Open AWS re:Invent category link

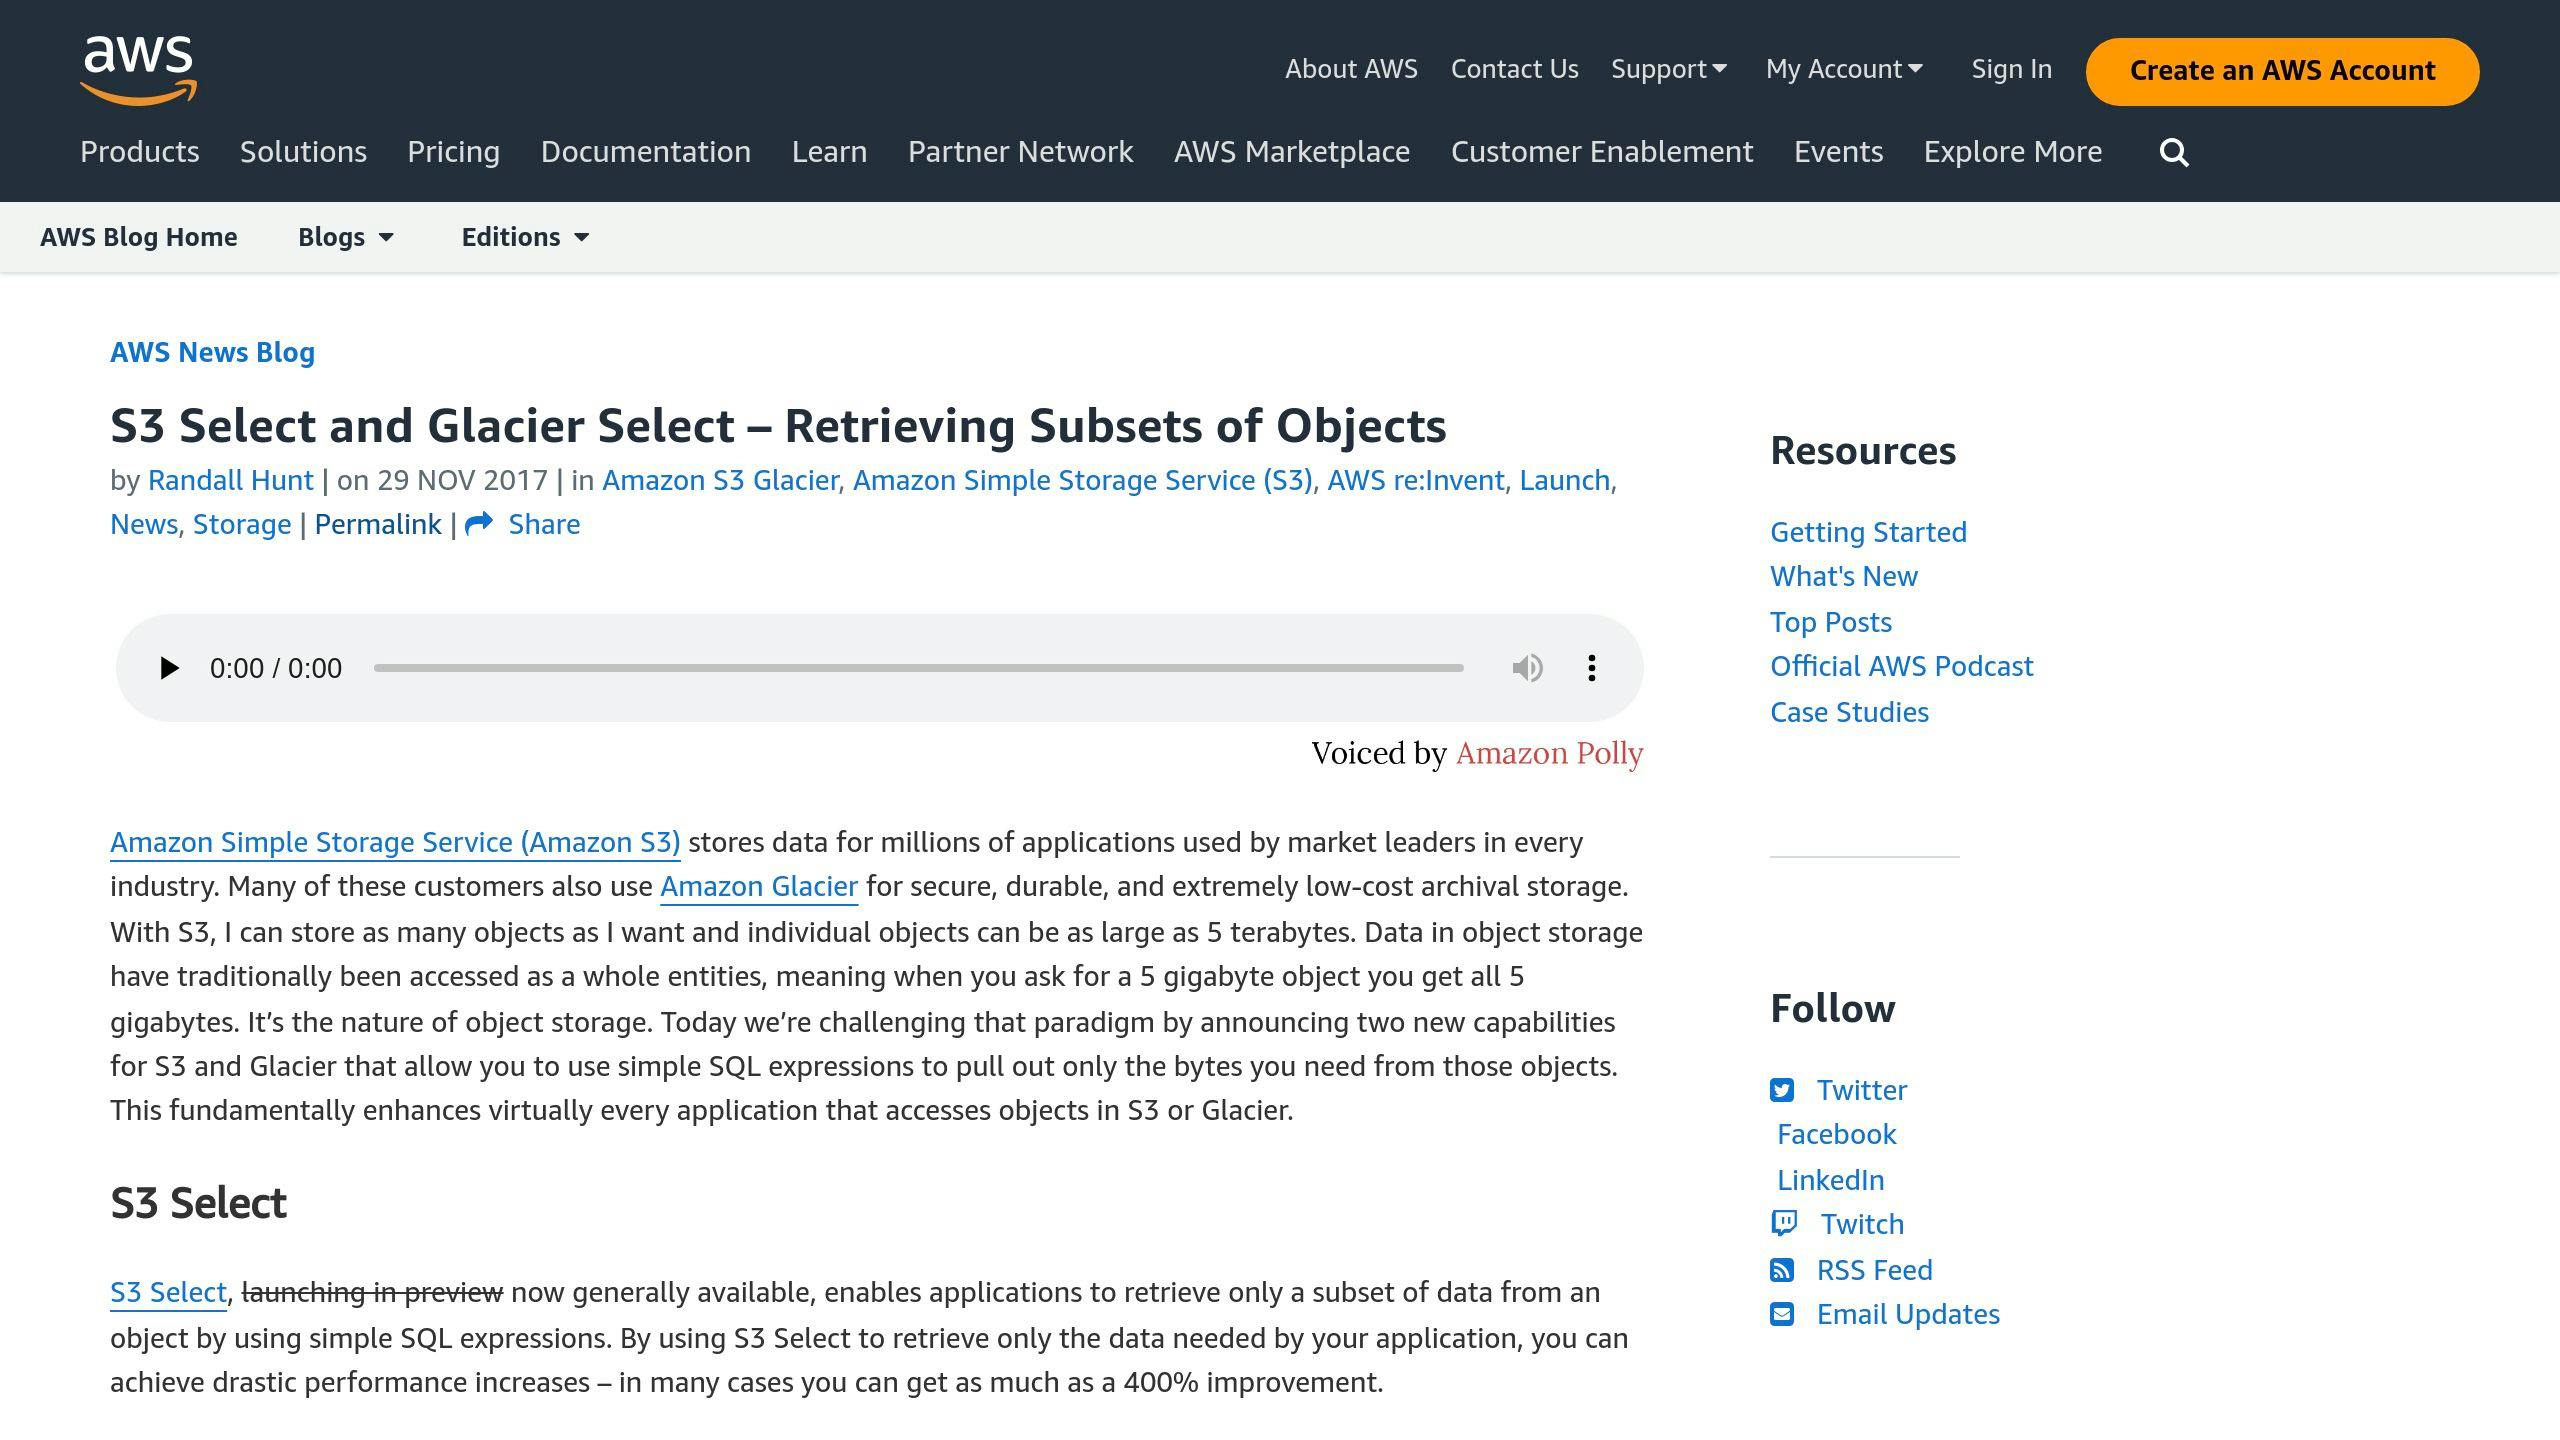click(x=1415, y=480)
